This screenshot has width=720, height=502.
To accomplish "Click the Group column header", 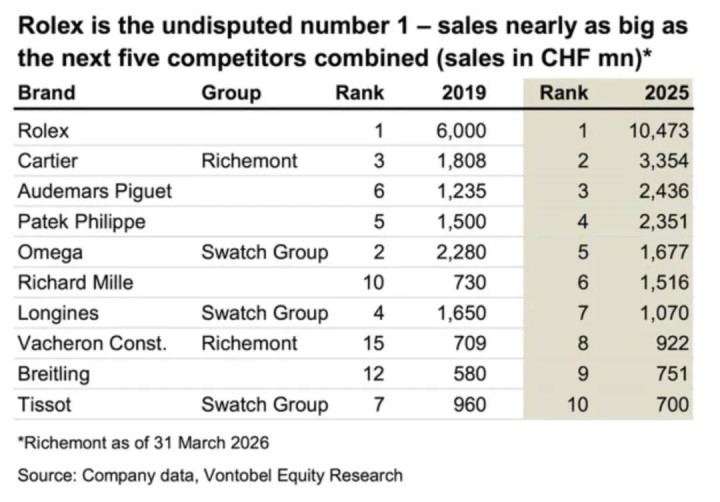I will pyautogui.click(x=231, y=93).
